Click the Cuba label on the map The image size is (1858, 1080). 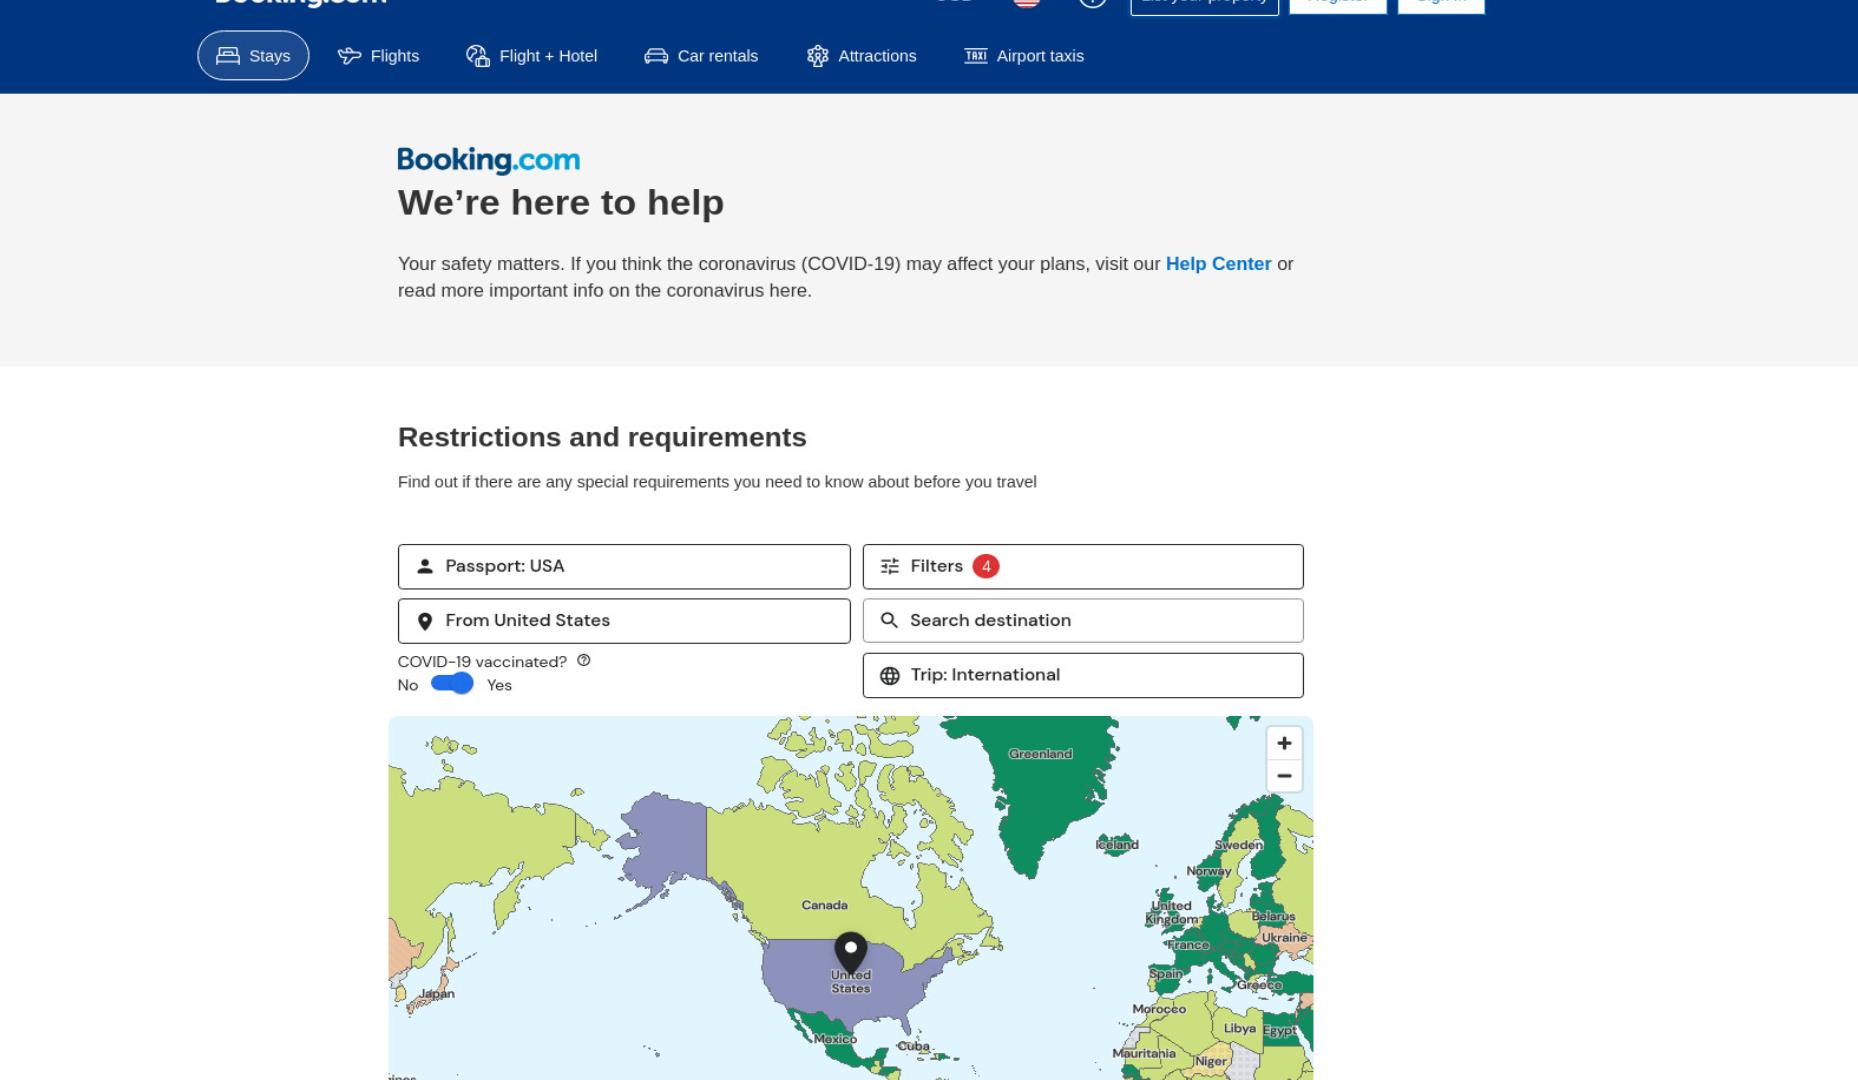pyautogui.click(x=913, y=1046)
